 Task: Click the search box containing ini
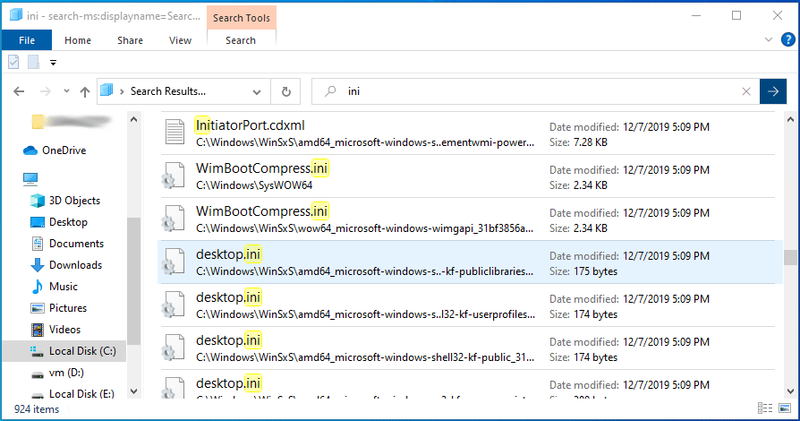click(536, 91)
